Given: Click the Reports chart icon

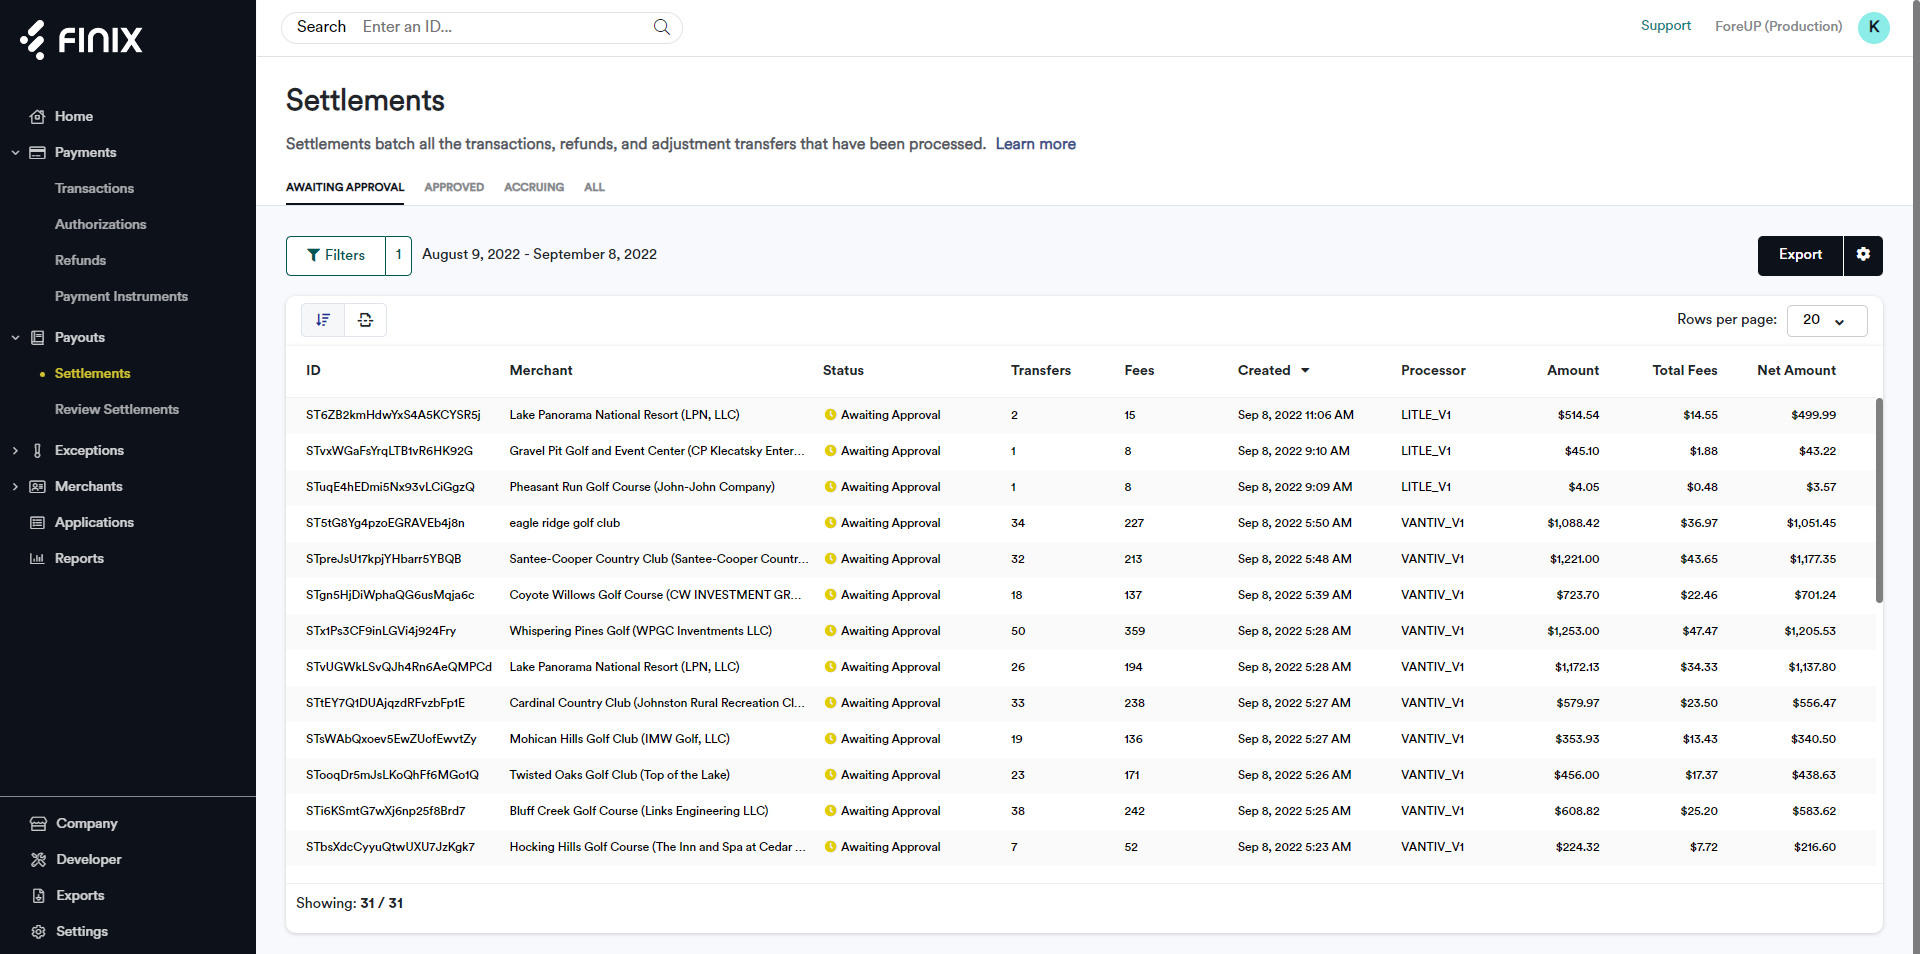Looking at the screenshot, I should click(38, 559).
